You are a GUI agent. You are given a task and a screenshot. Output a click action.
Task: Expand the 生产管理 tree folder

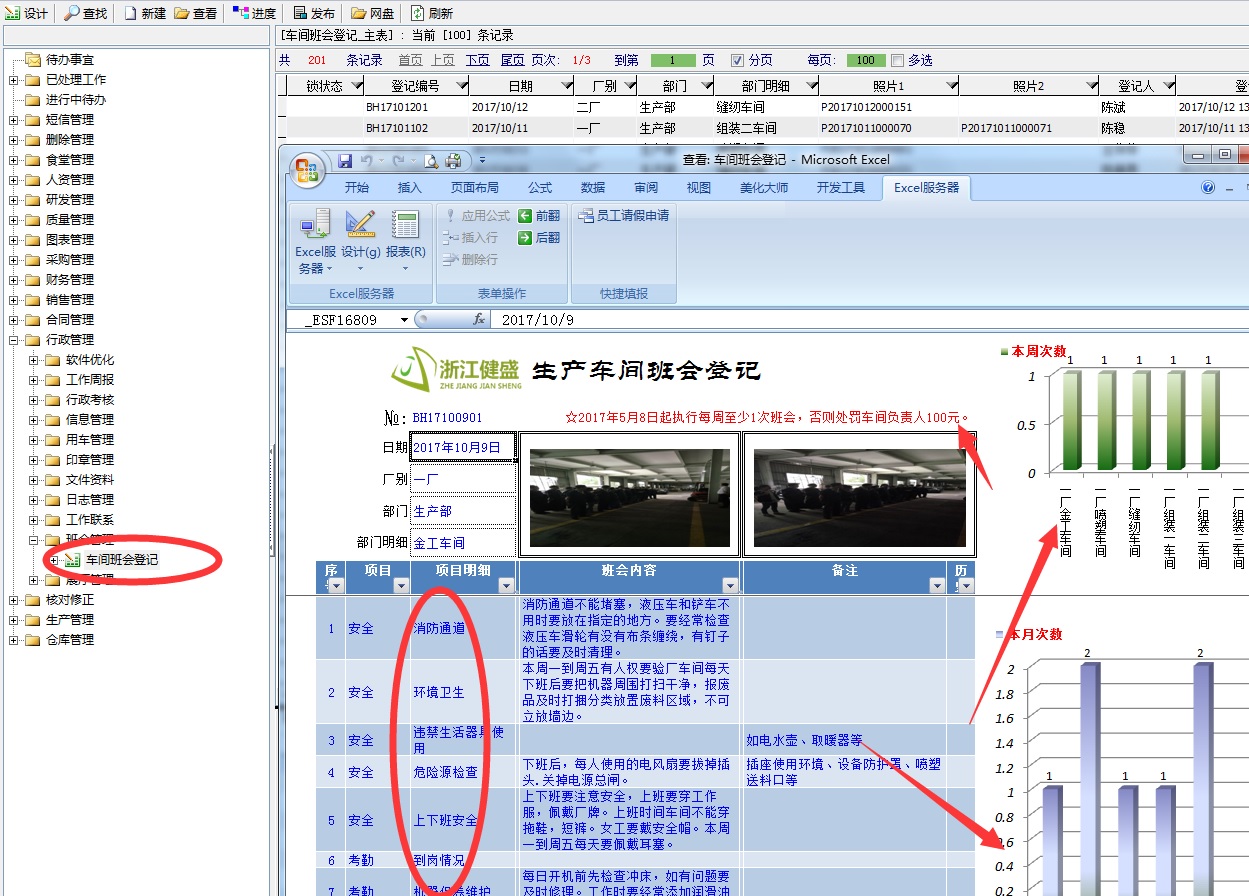(14, 620)
